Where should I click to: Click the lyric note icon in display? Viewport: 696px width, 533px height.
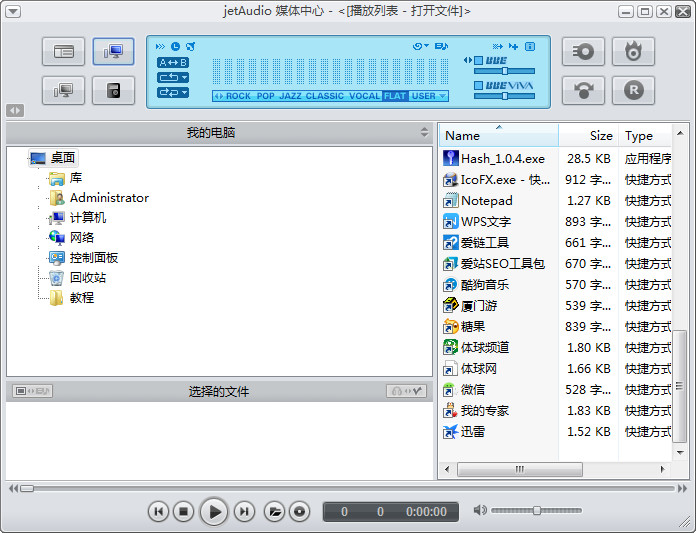[441, 46]
